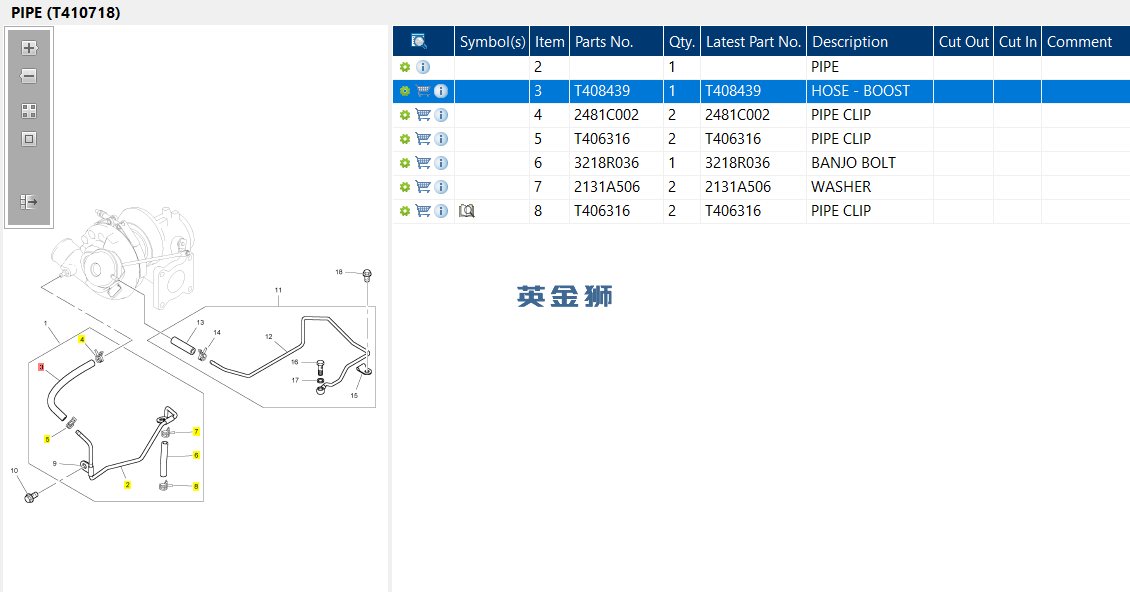Screen dimensions: 1130x592
Task: Sort by Item column header
Action: tap(549, 41)
